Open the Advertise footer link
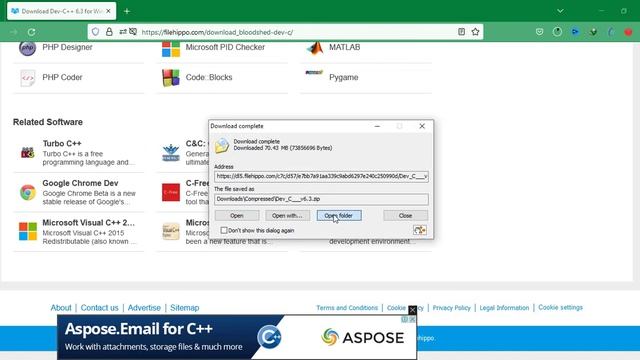 (144, 308)
